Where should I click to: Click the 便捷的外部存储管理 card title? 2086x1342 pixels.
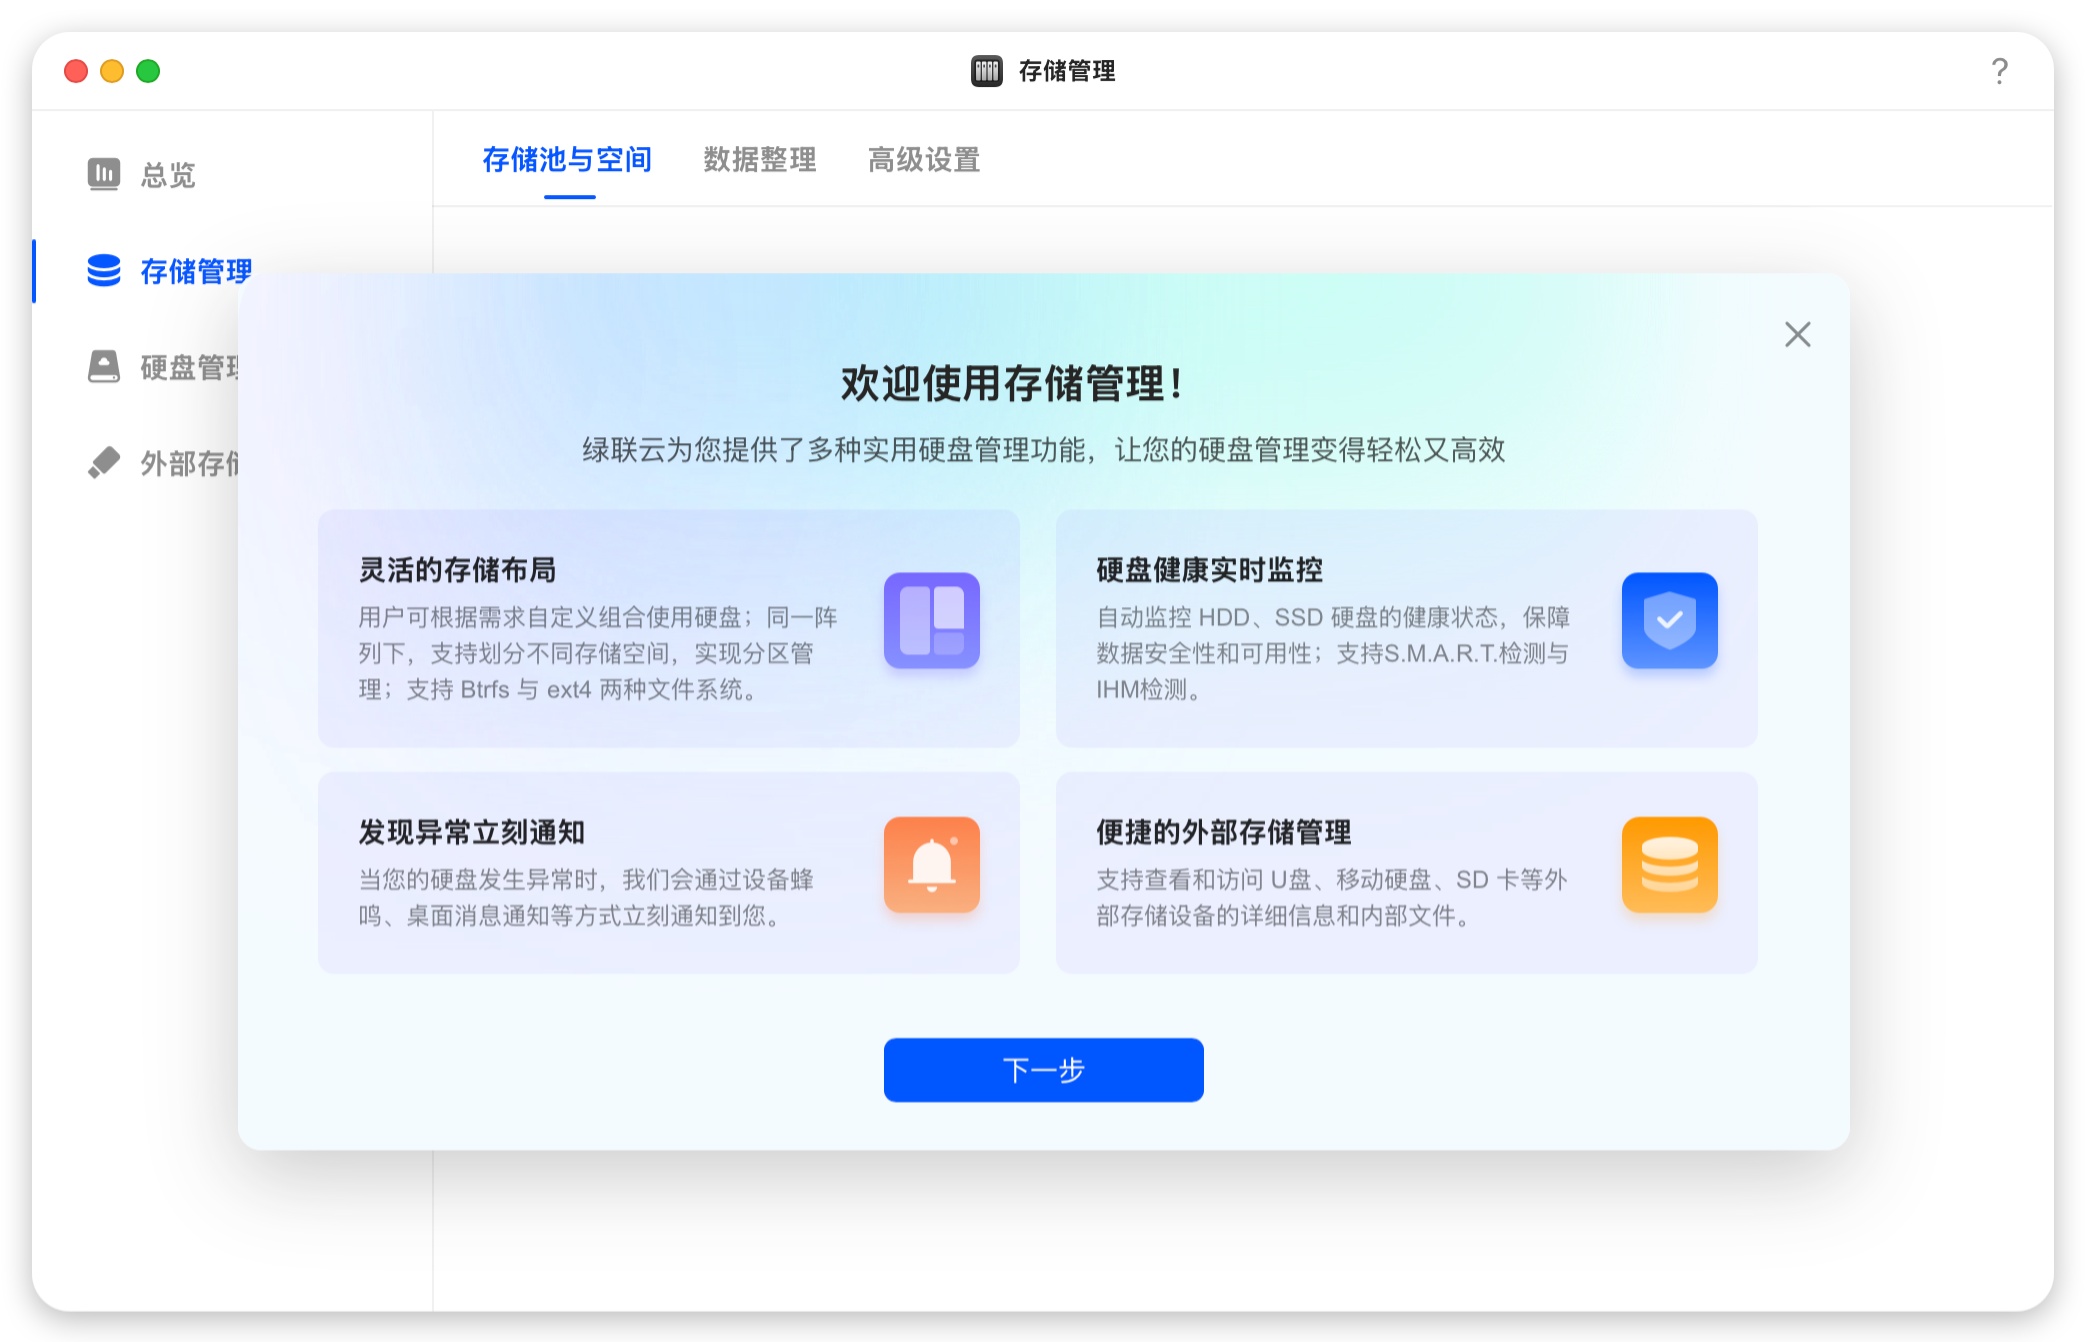point(1224,832)
